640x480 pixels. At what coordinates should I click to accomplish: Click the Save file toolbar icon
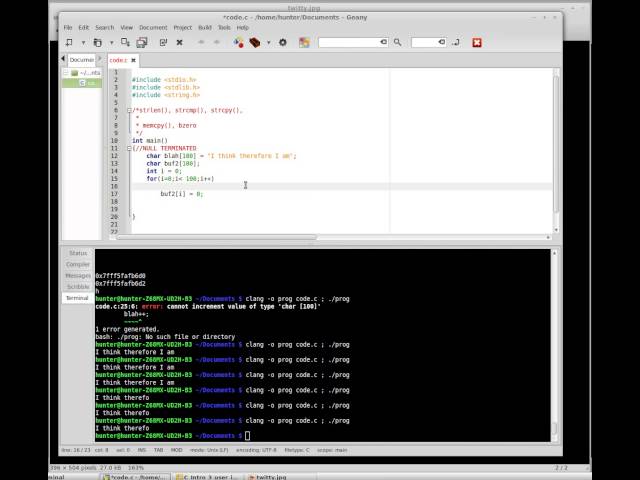pos(125,42)
